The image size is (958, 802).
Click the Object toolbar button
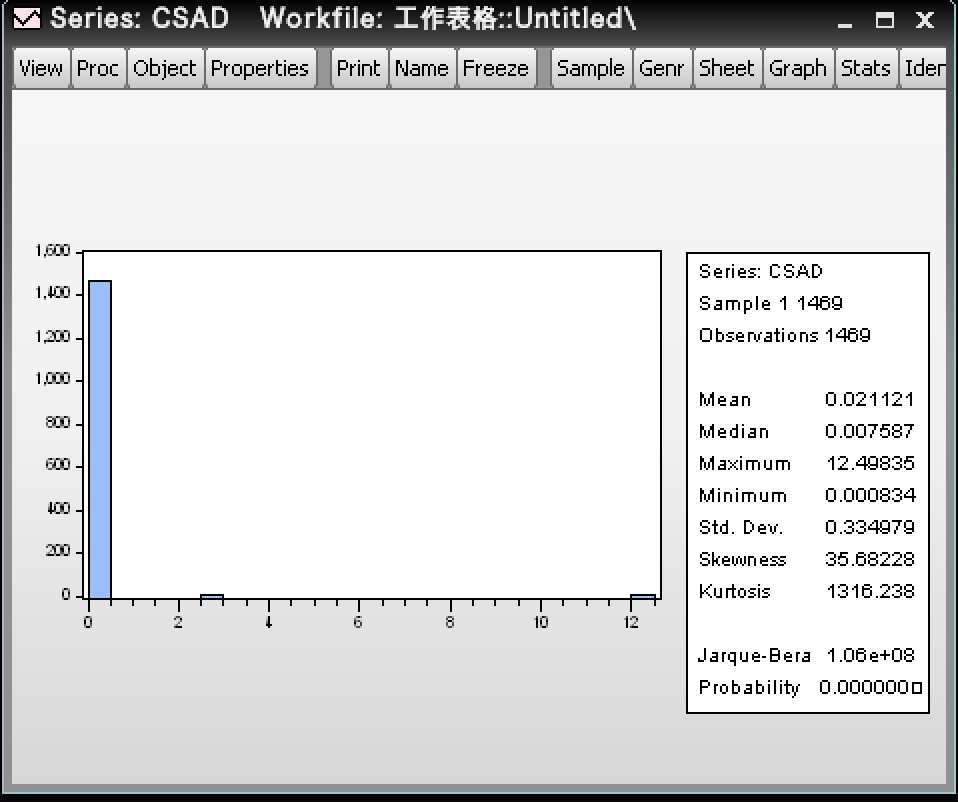(165, 68)
